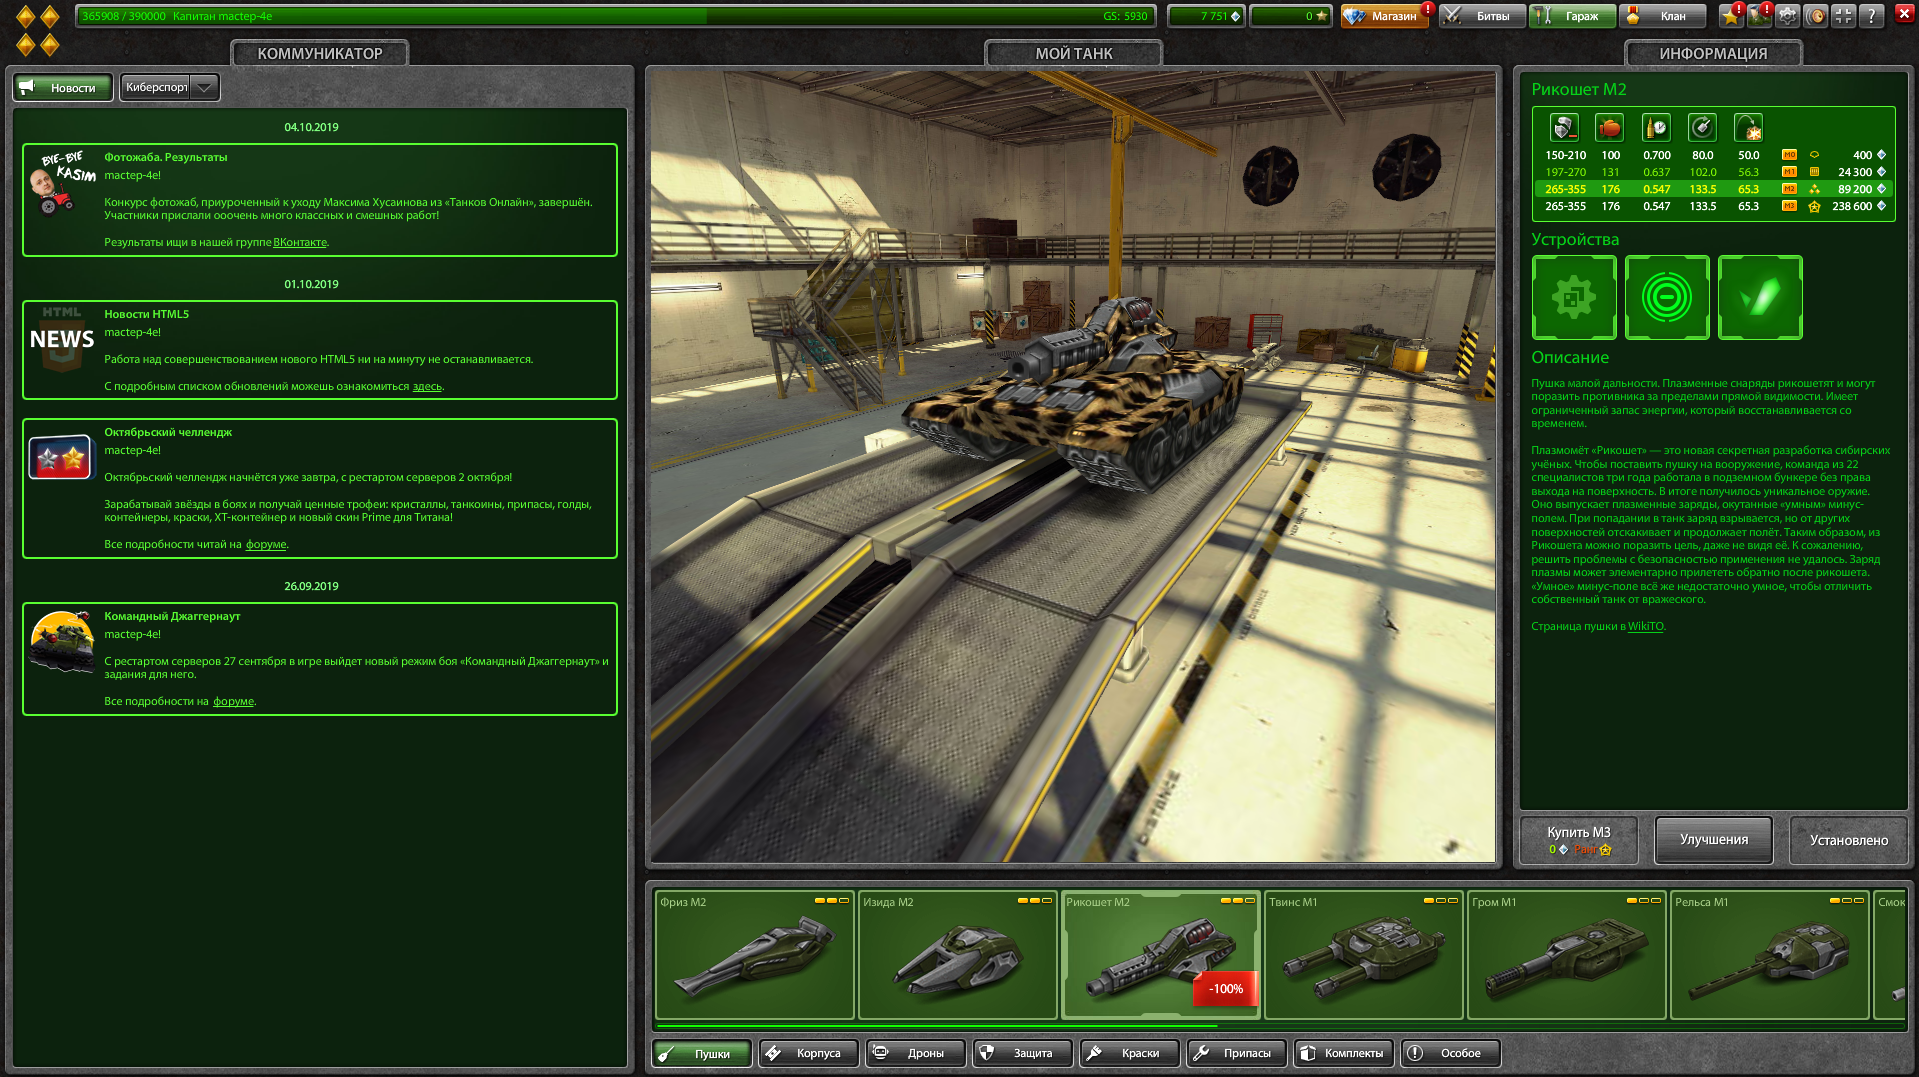Click the October challenge stars thumbnail
Image resolution: width=1919 pixels, height=1077 pixels.
(60, 458)
